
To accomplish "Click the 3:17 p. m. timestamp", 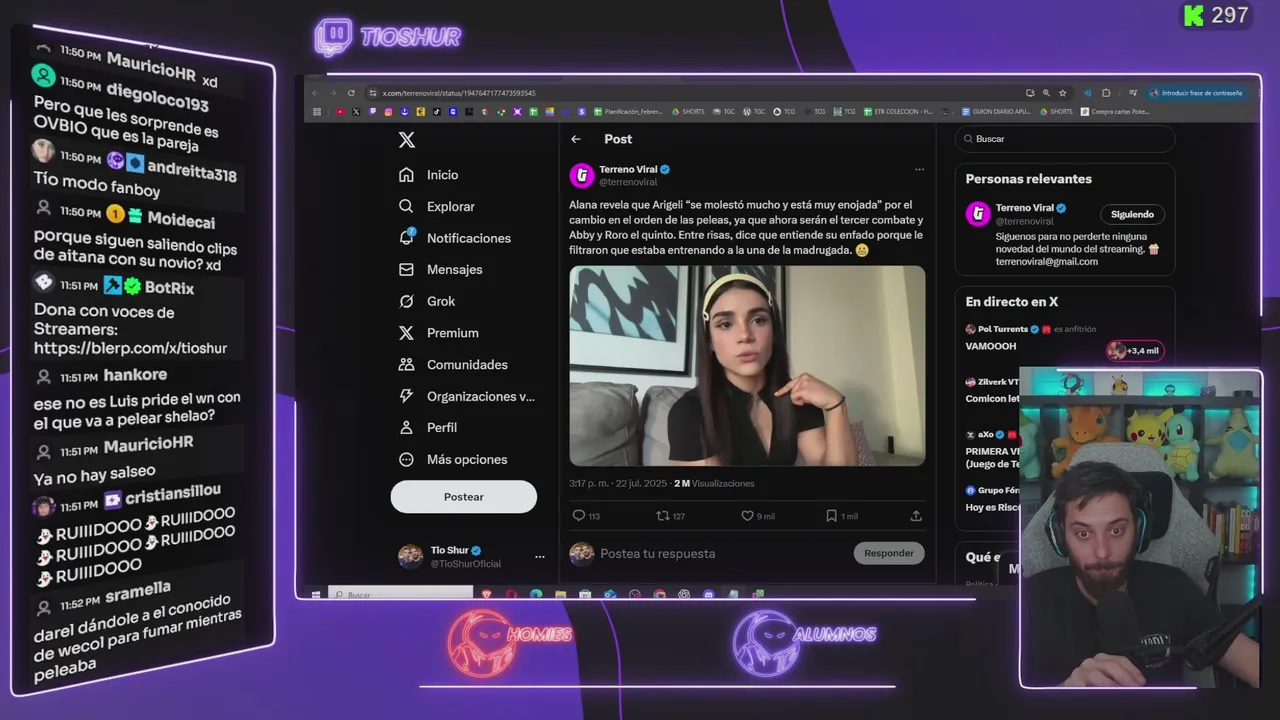I will [x=589, y=484].
